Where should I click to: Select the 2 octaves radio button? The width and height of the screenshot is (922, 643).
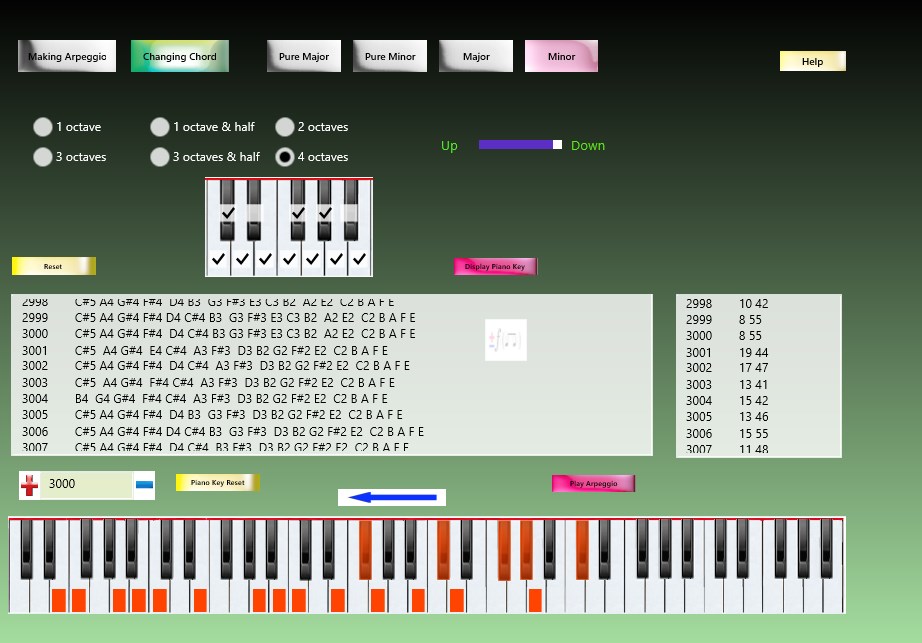coord(285,127)
